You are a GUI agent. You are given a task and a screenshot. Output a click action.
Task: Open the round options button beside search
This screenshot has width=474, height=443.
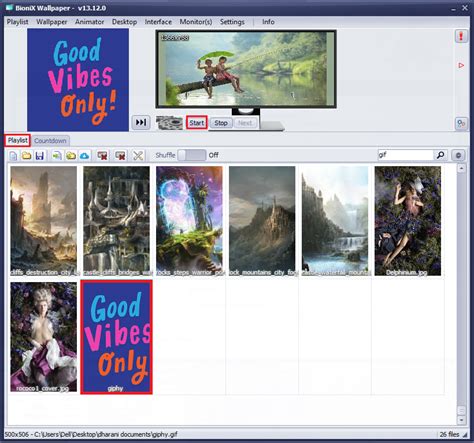(x=458, y=155)
